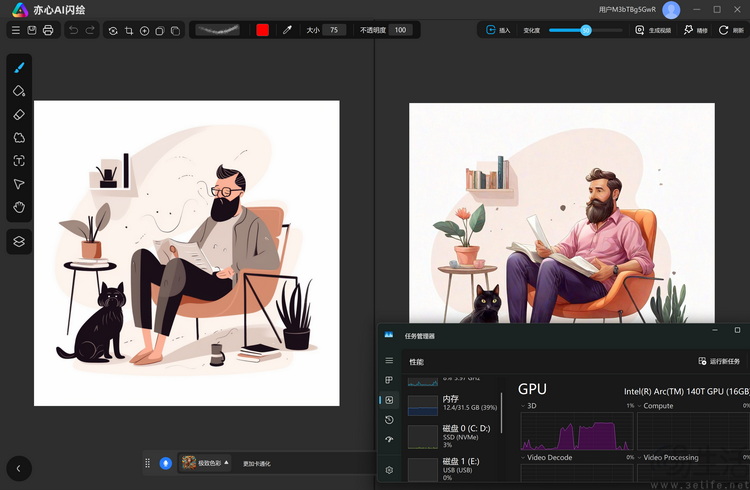Open the 极致色彩 style dropdown

[x=205, y=463]
